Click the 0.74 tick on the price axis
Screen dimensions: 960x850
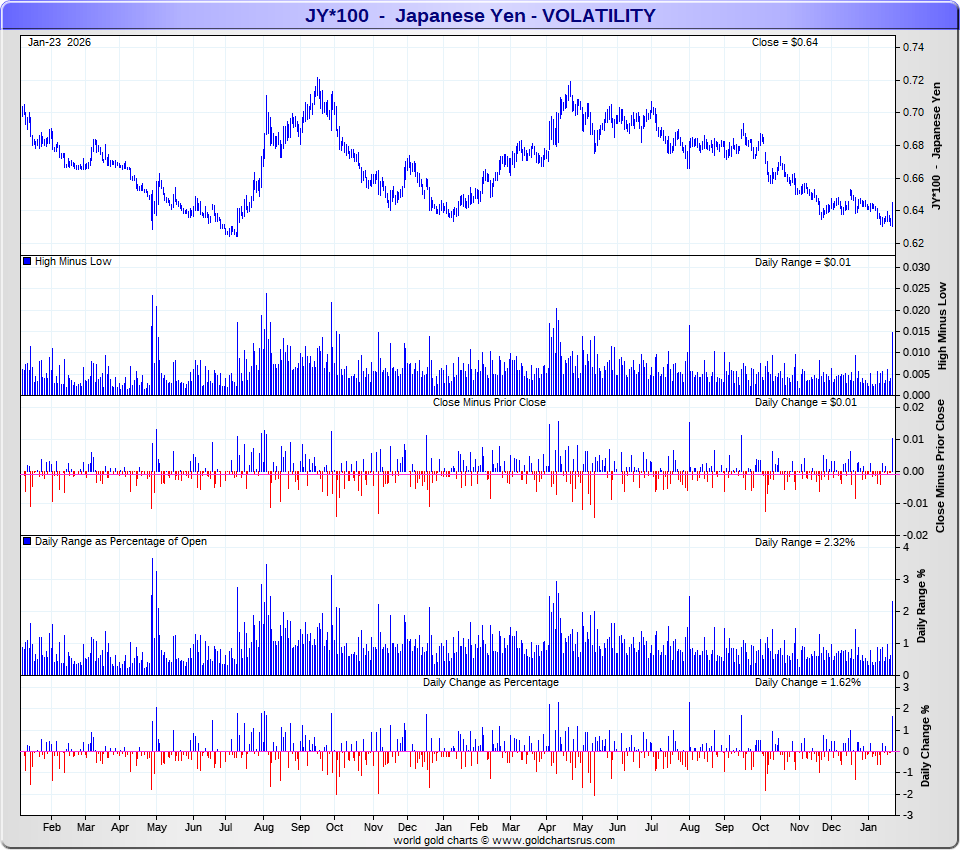click(x=913, y=48)
